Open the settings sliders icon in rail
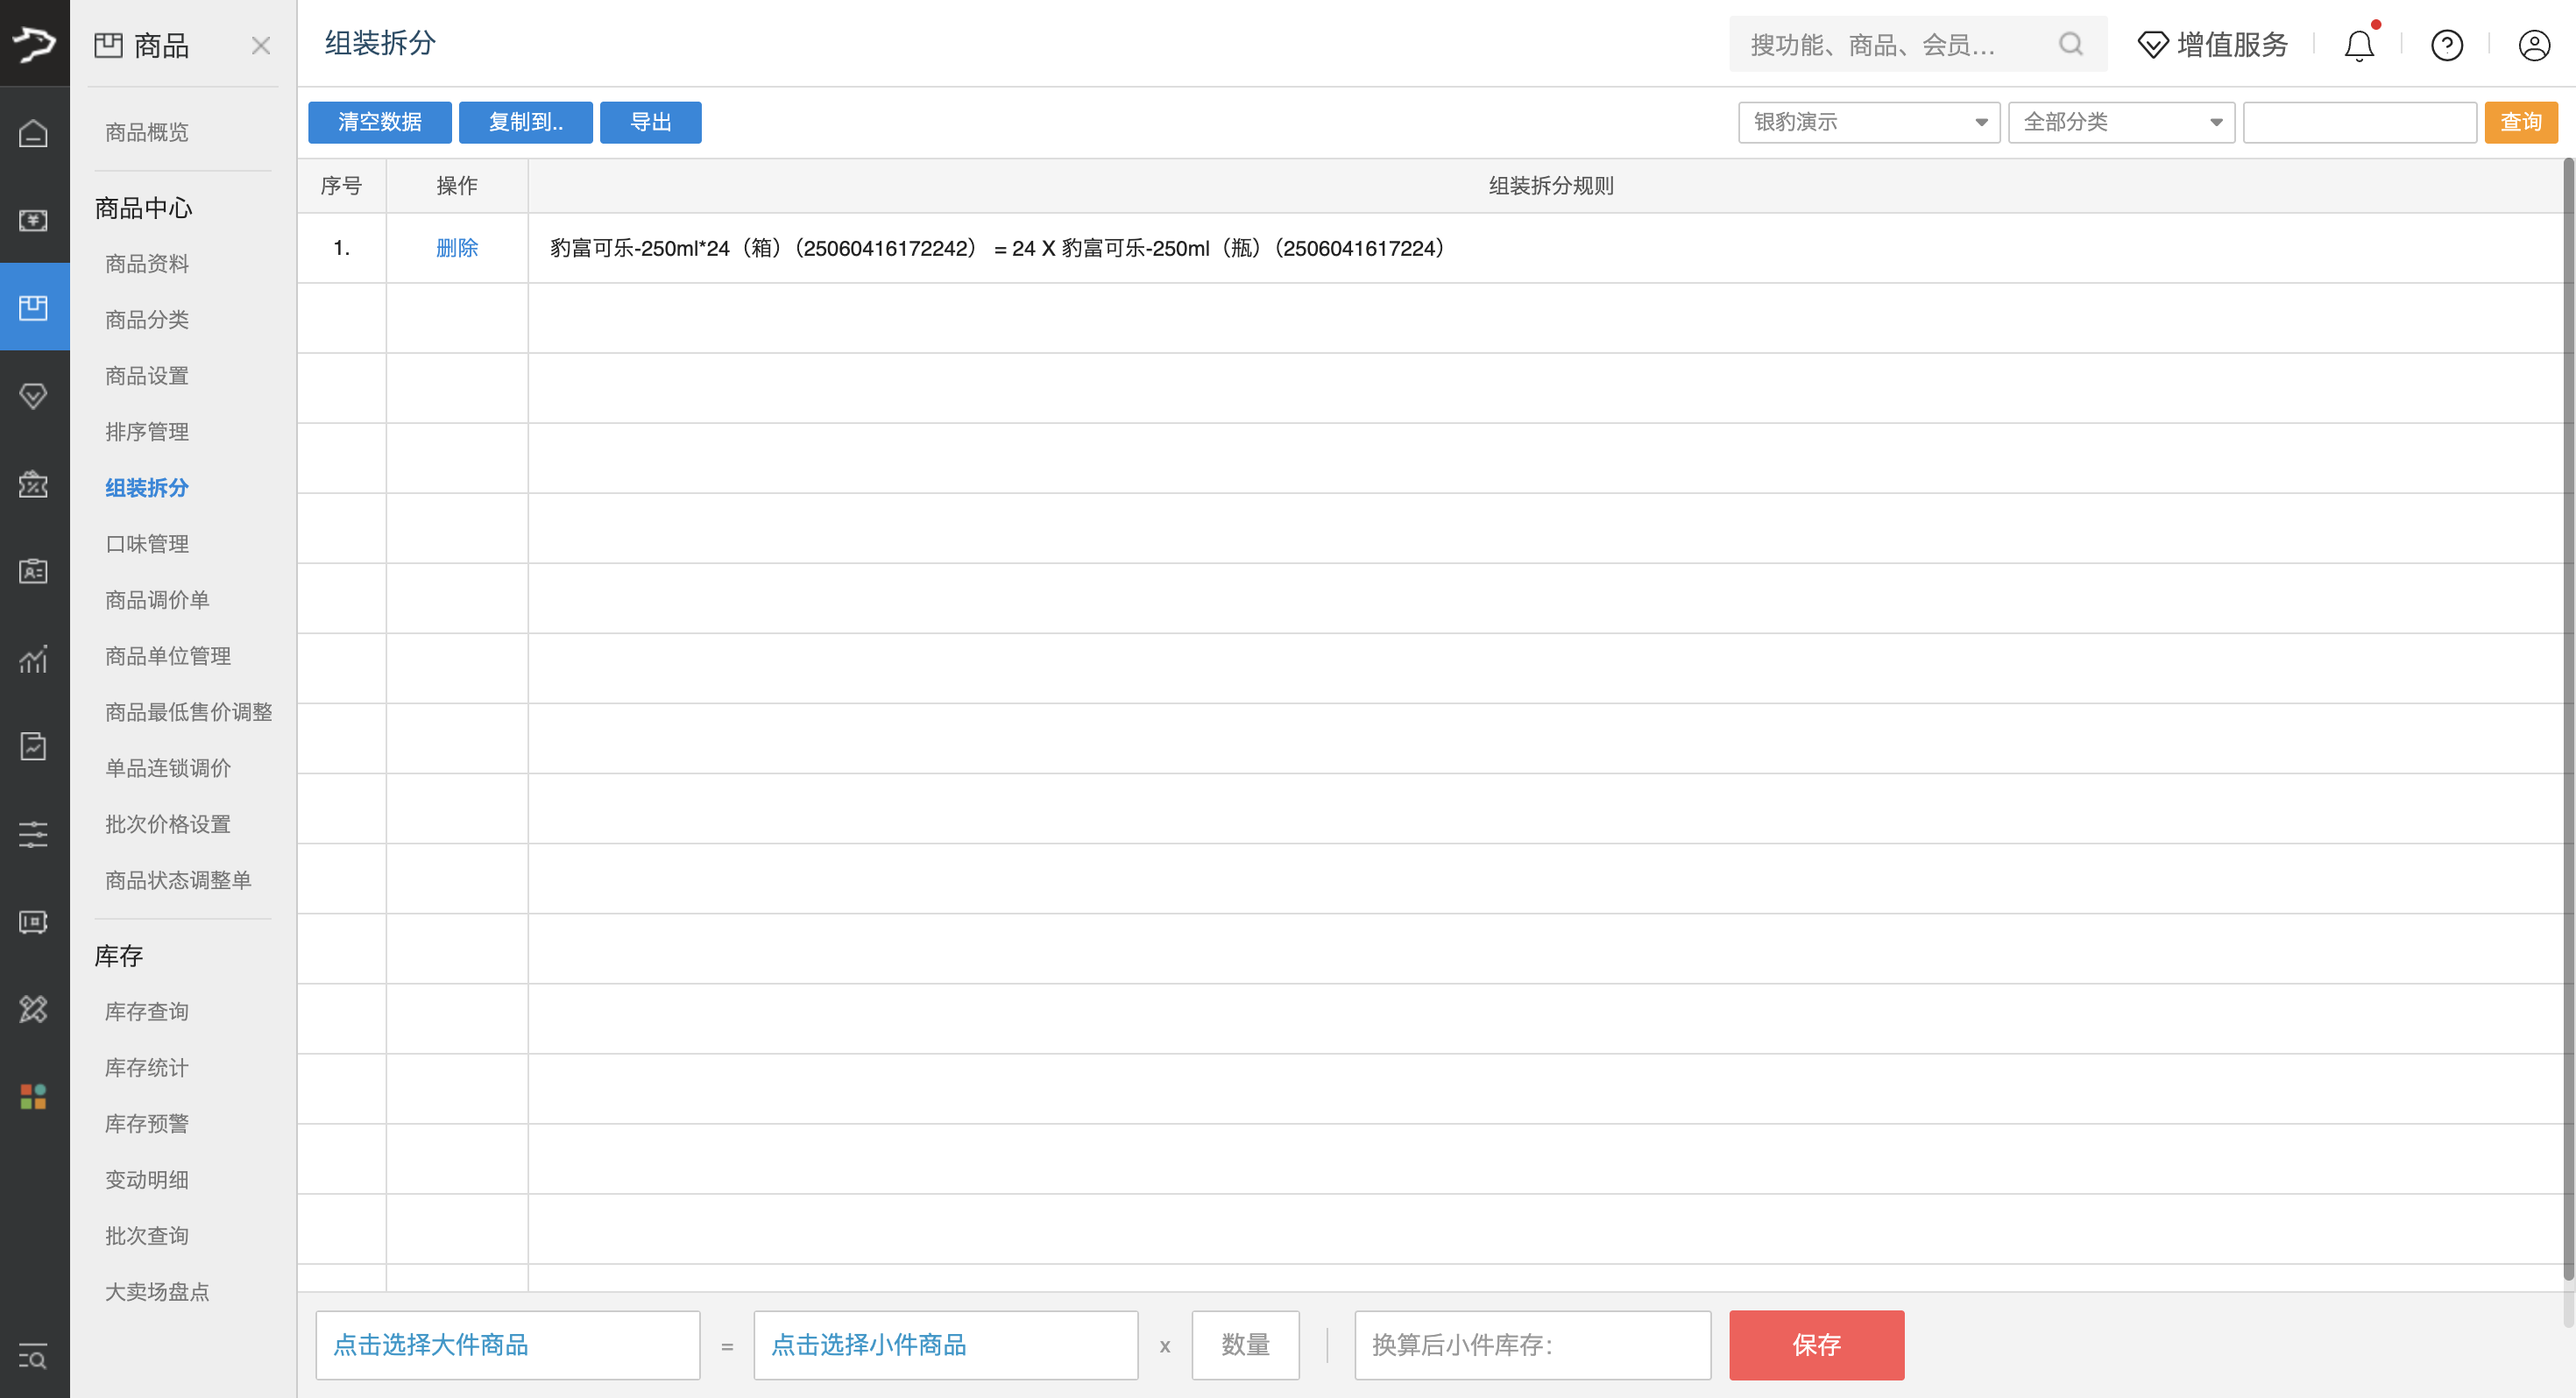Screen dimensions: 2576x1398 (x=34, y=834)
